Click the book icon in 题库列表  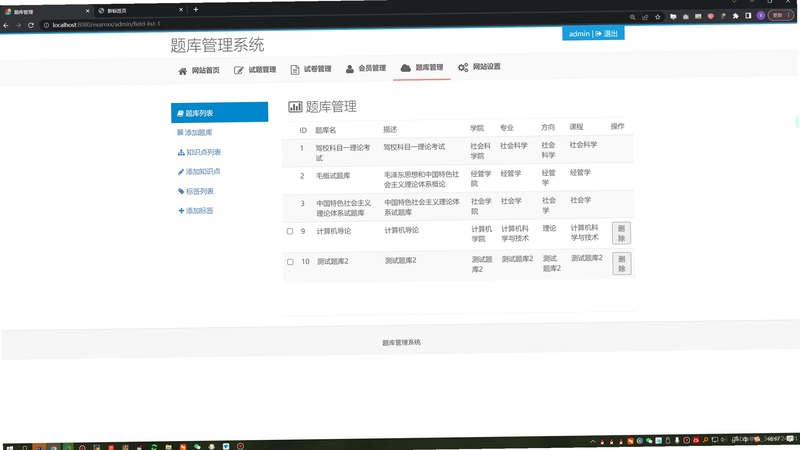pos(180,113)
